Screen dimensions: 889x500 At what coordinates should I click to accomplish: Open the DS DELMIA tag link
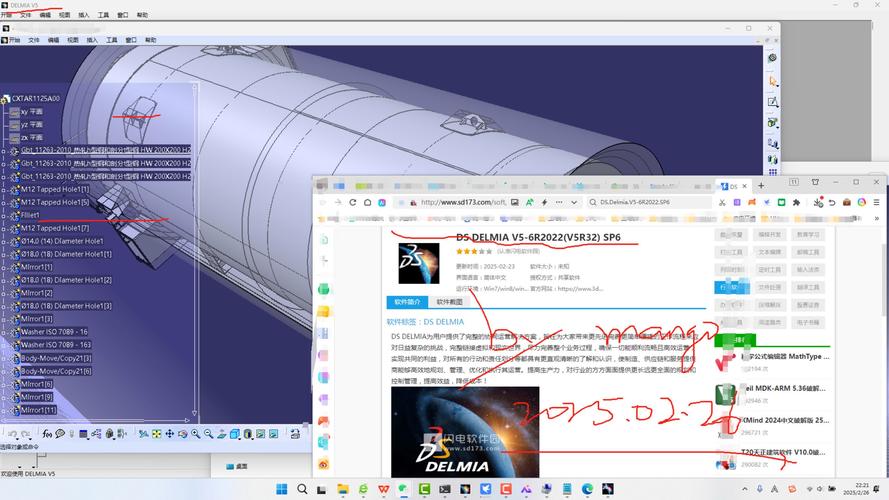(x=443, y=321)
